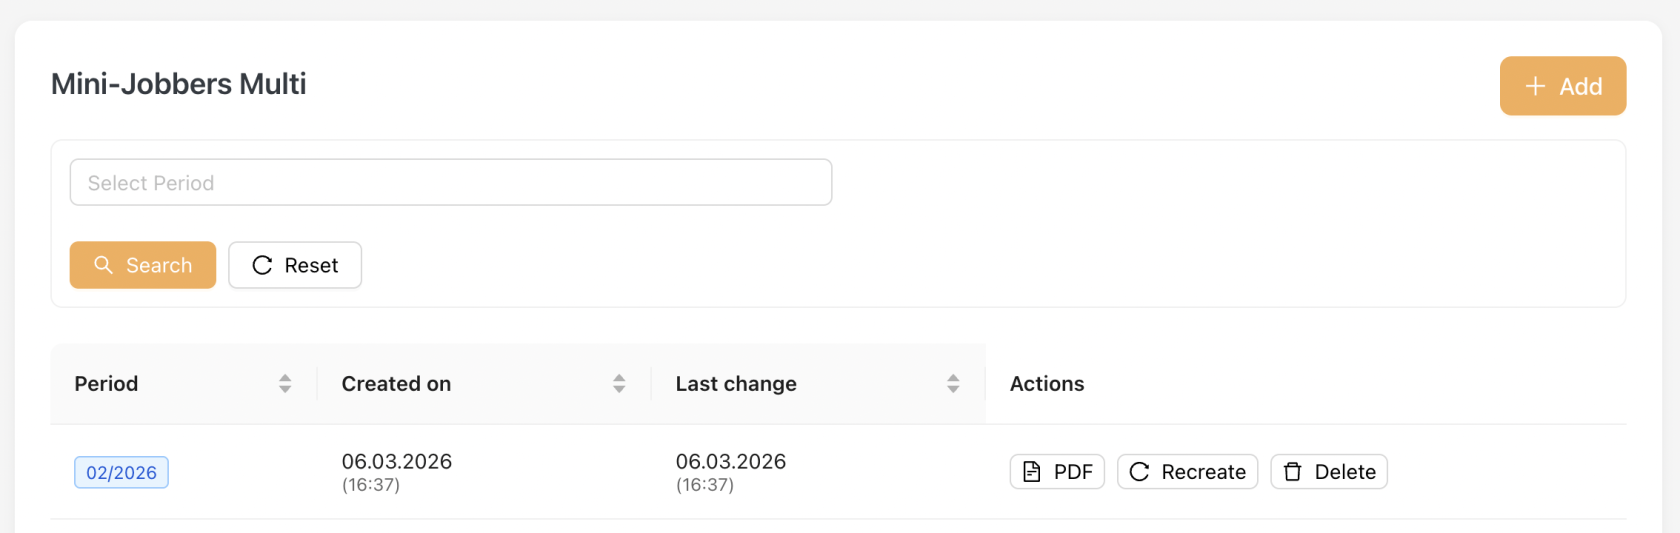Click the plus icon on Add button
Viewport: 1680px width, 533px height.
pos(1535,86)
